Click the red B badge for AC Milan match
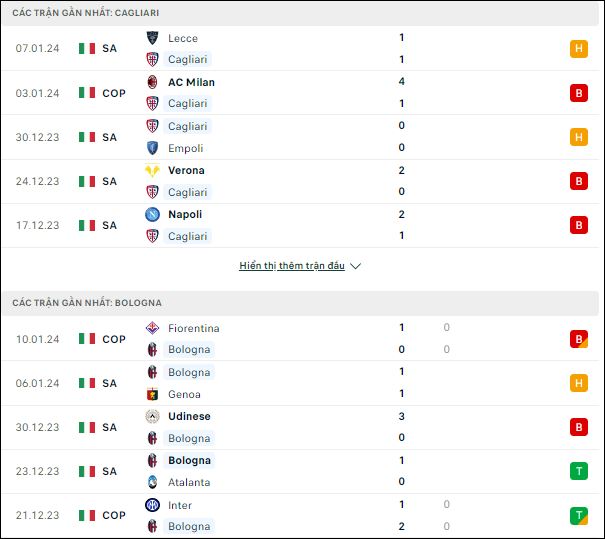605x539 pixels. point(579,93)
